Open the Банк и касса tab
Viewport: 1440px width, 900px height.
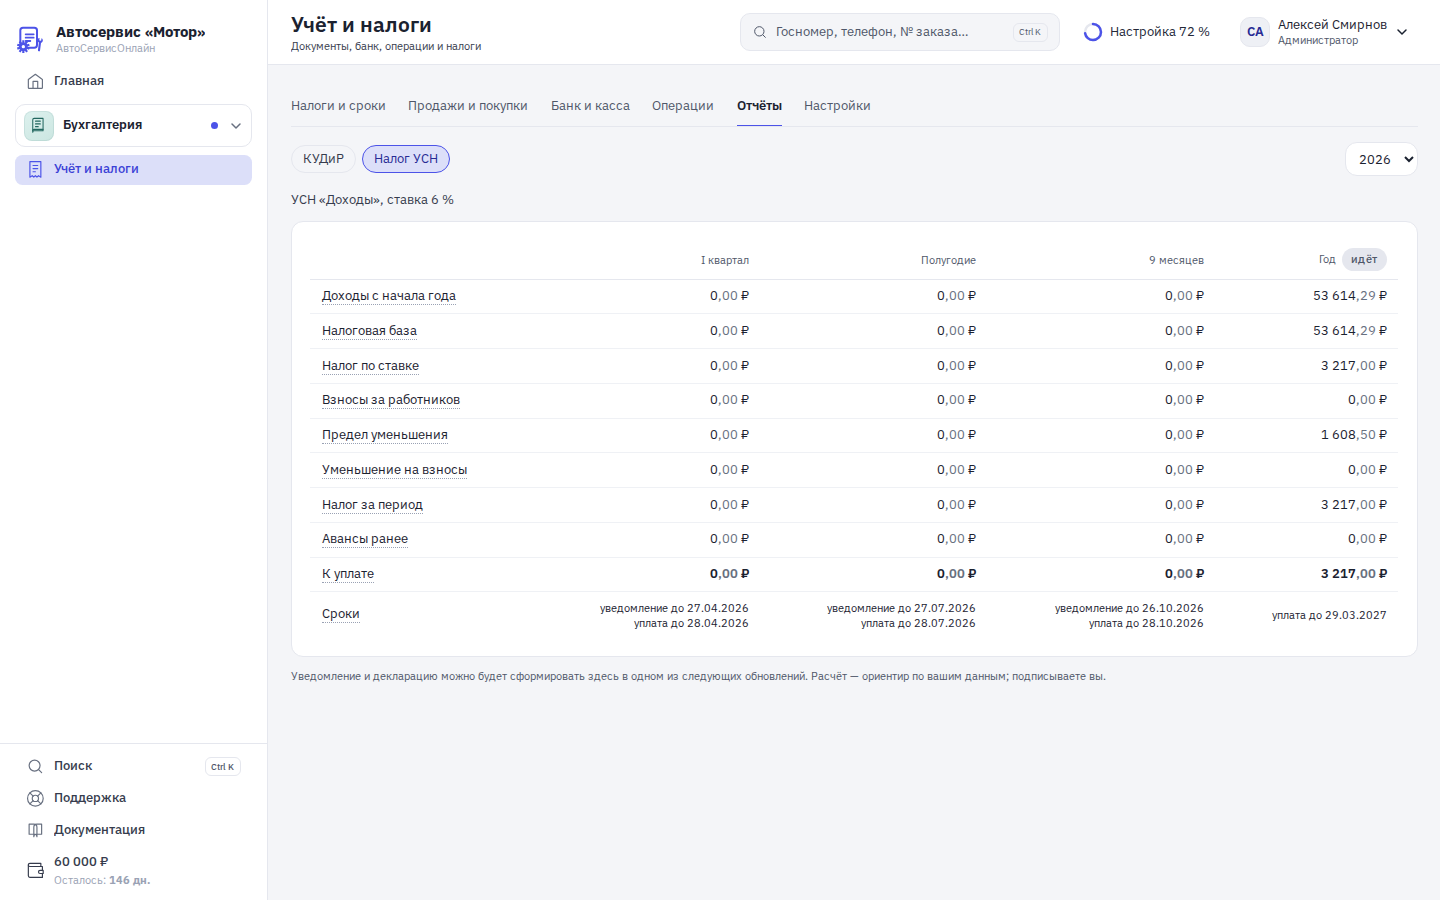point(590,106)
